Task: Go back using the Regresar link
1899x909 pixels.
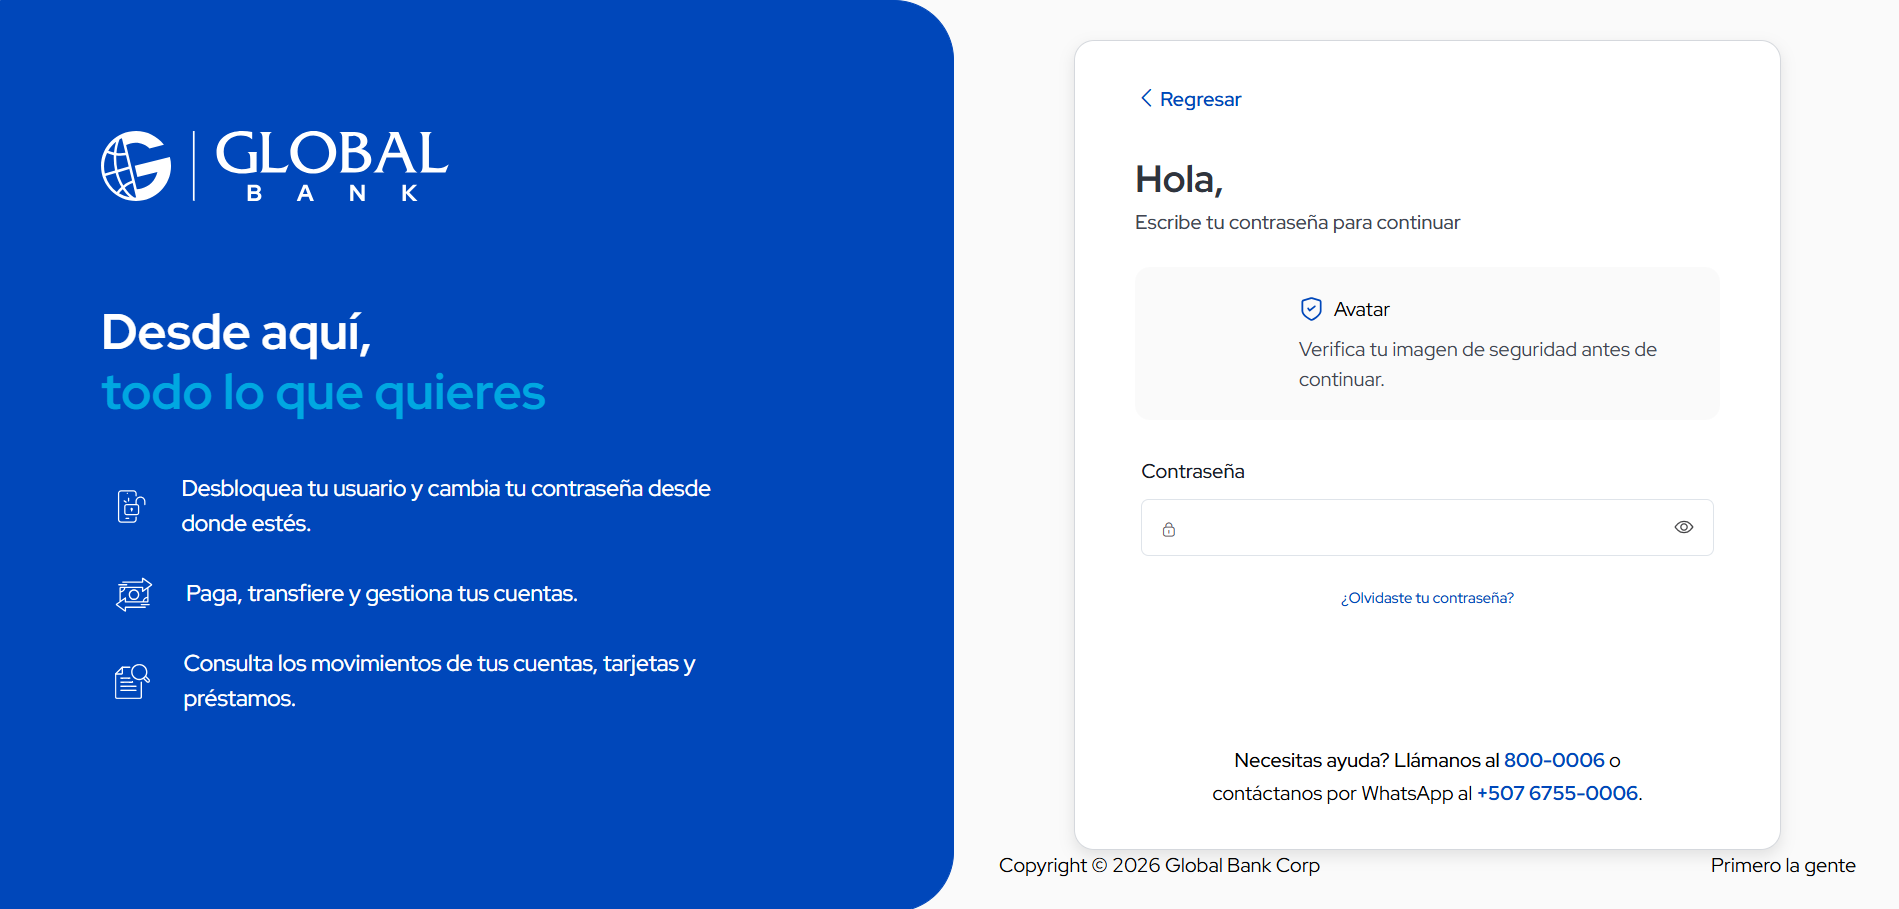Action: 1200,99
